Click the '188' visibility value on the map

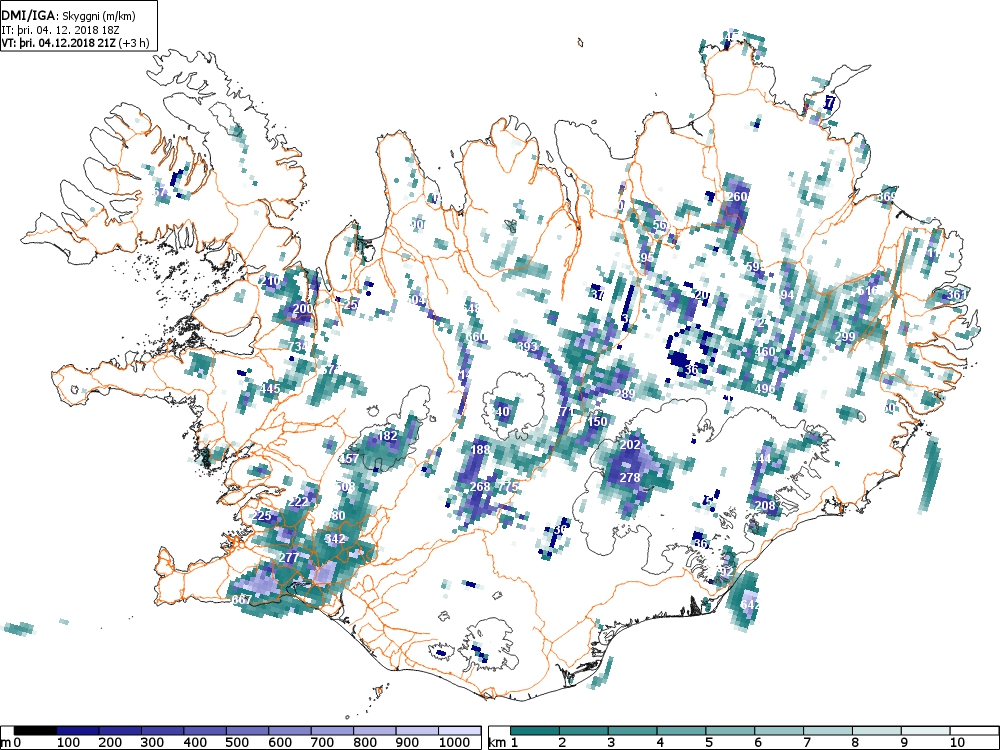click(x=480, y=450)
